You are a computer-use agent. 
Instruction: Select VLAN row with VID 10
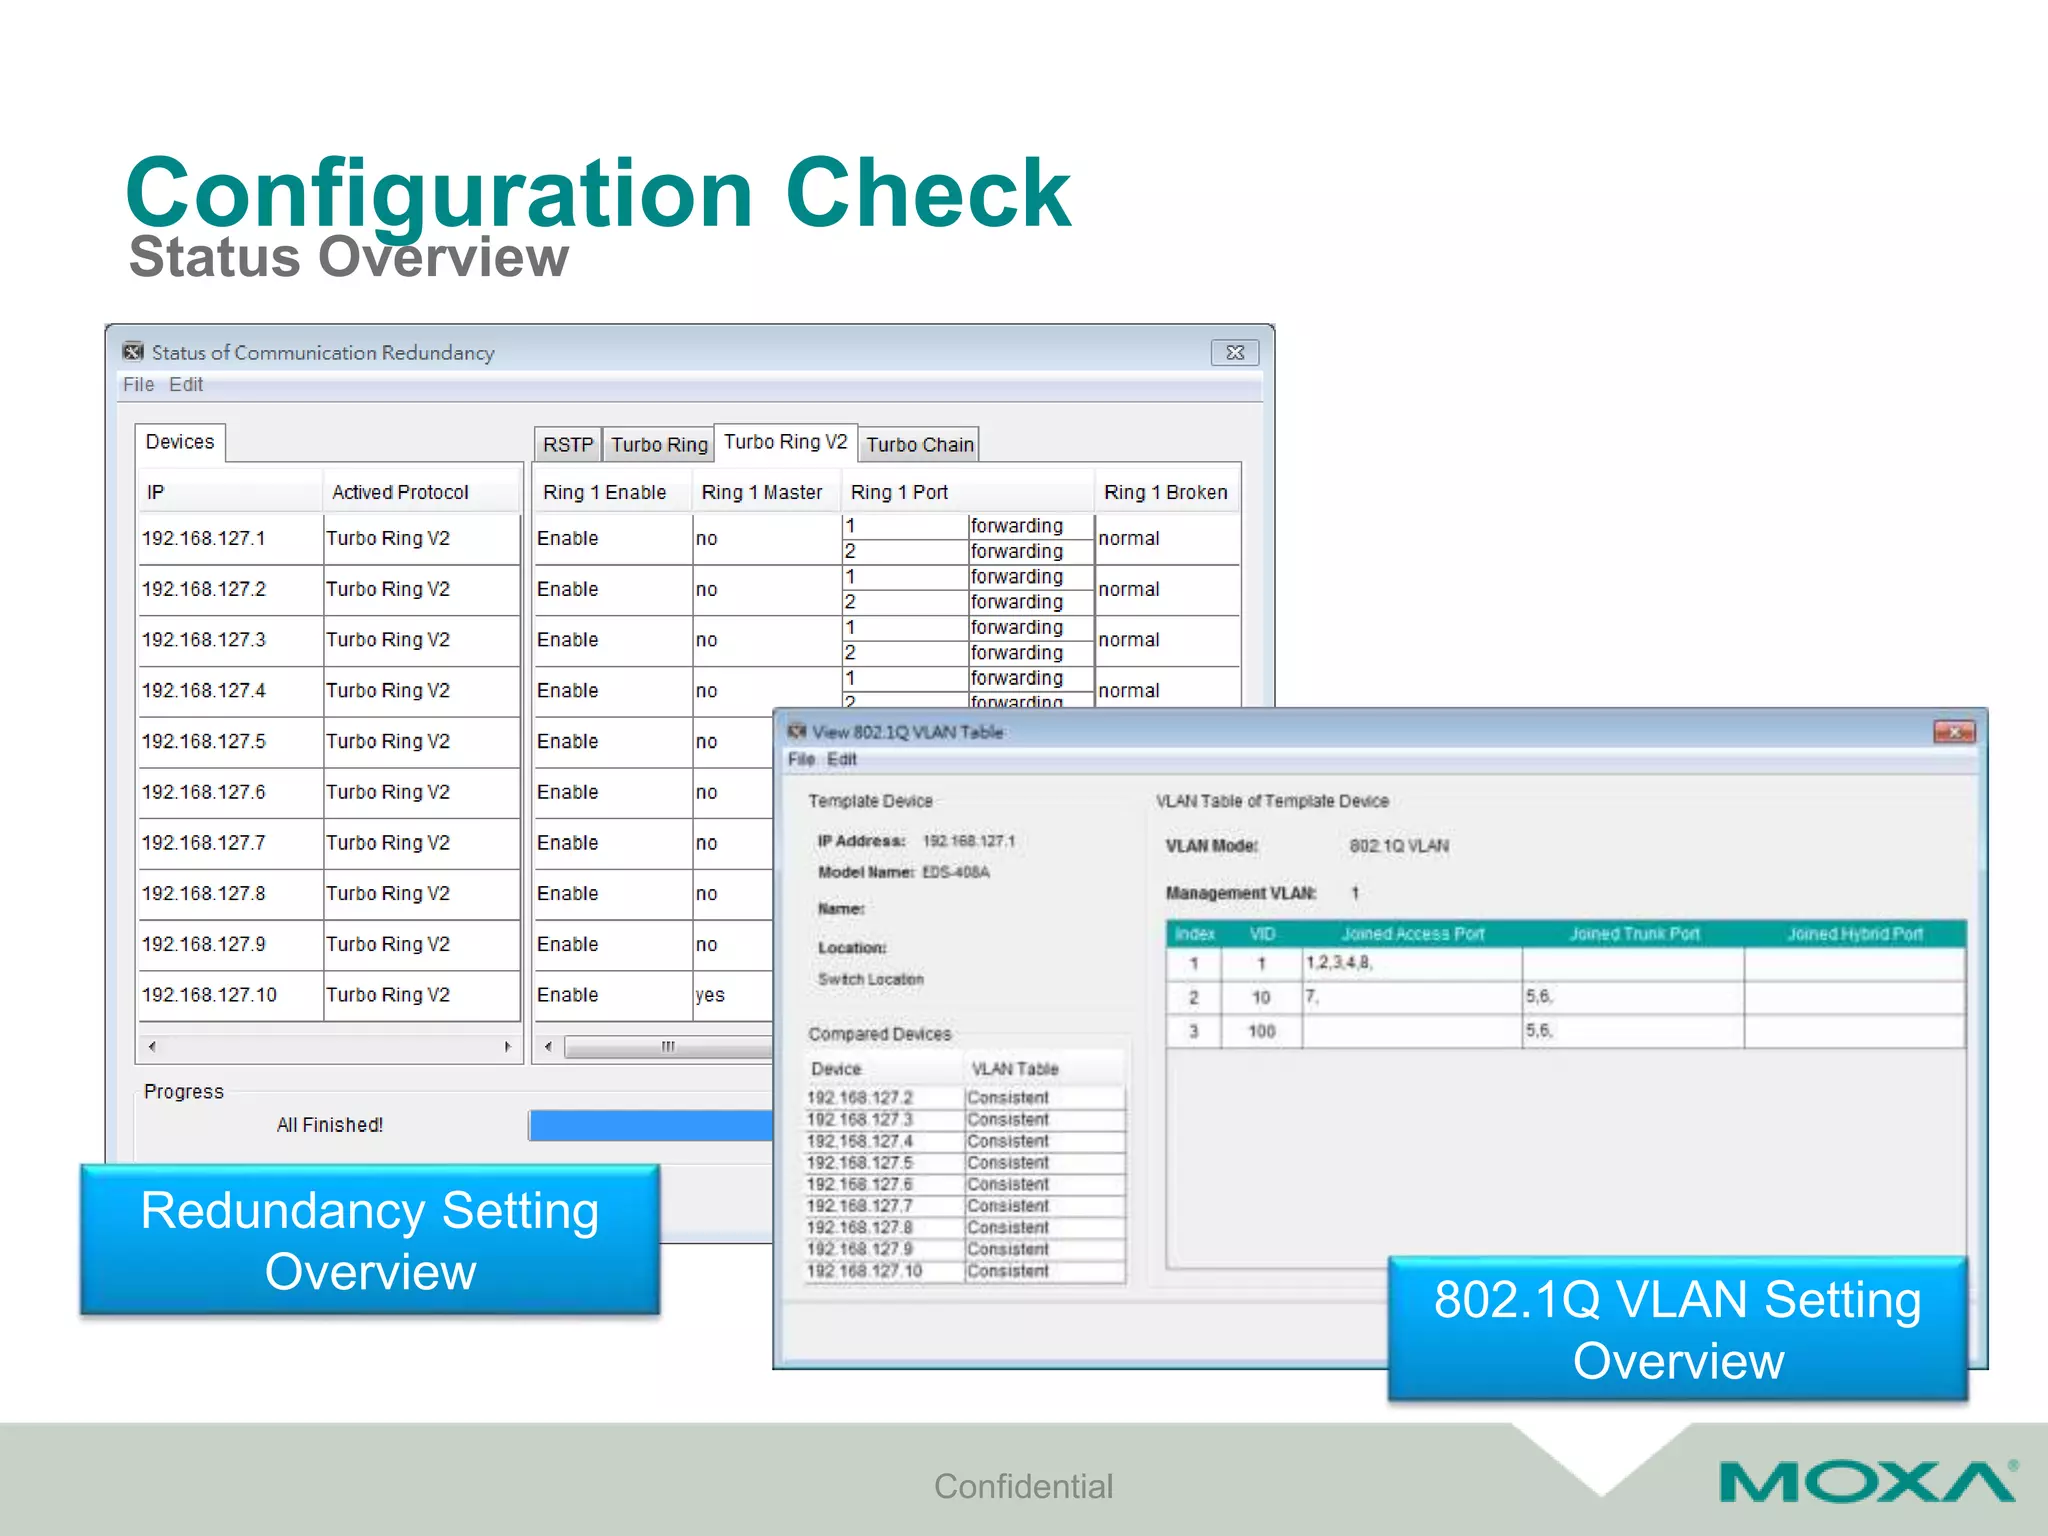[x=1566, y=998]
